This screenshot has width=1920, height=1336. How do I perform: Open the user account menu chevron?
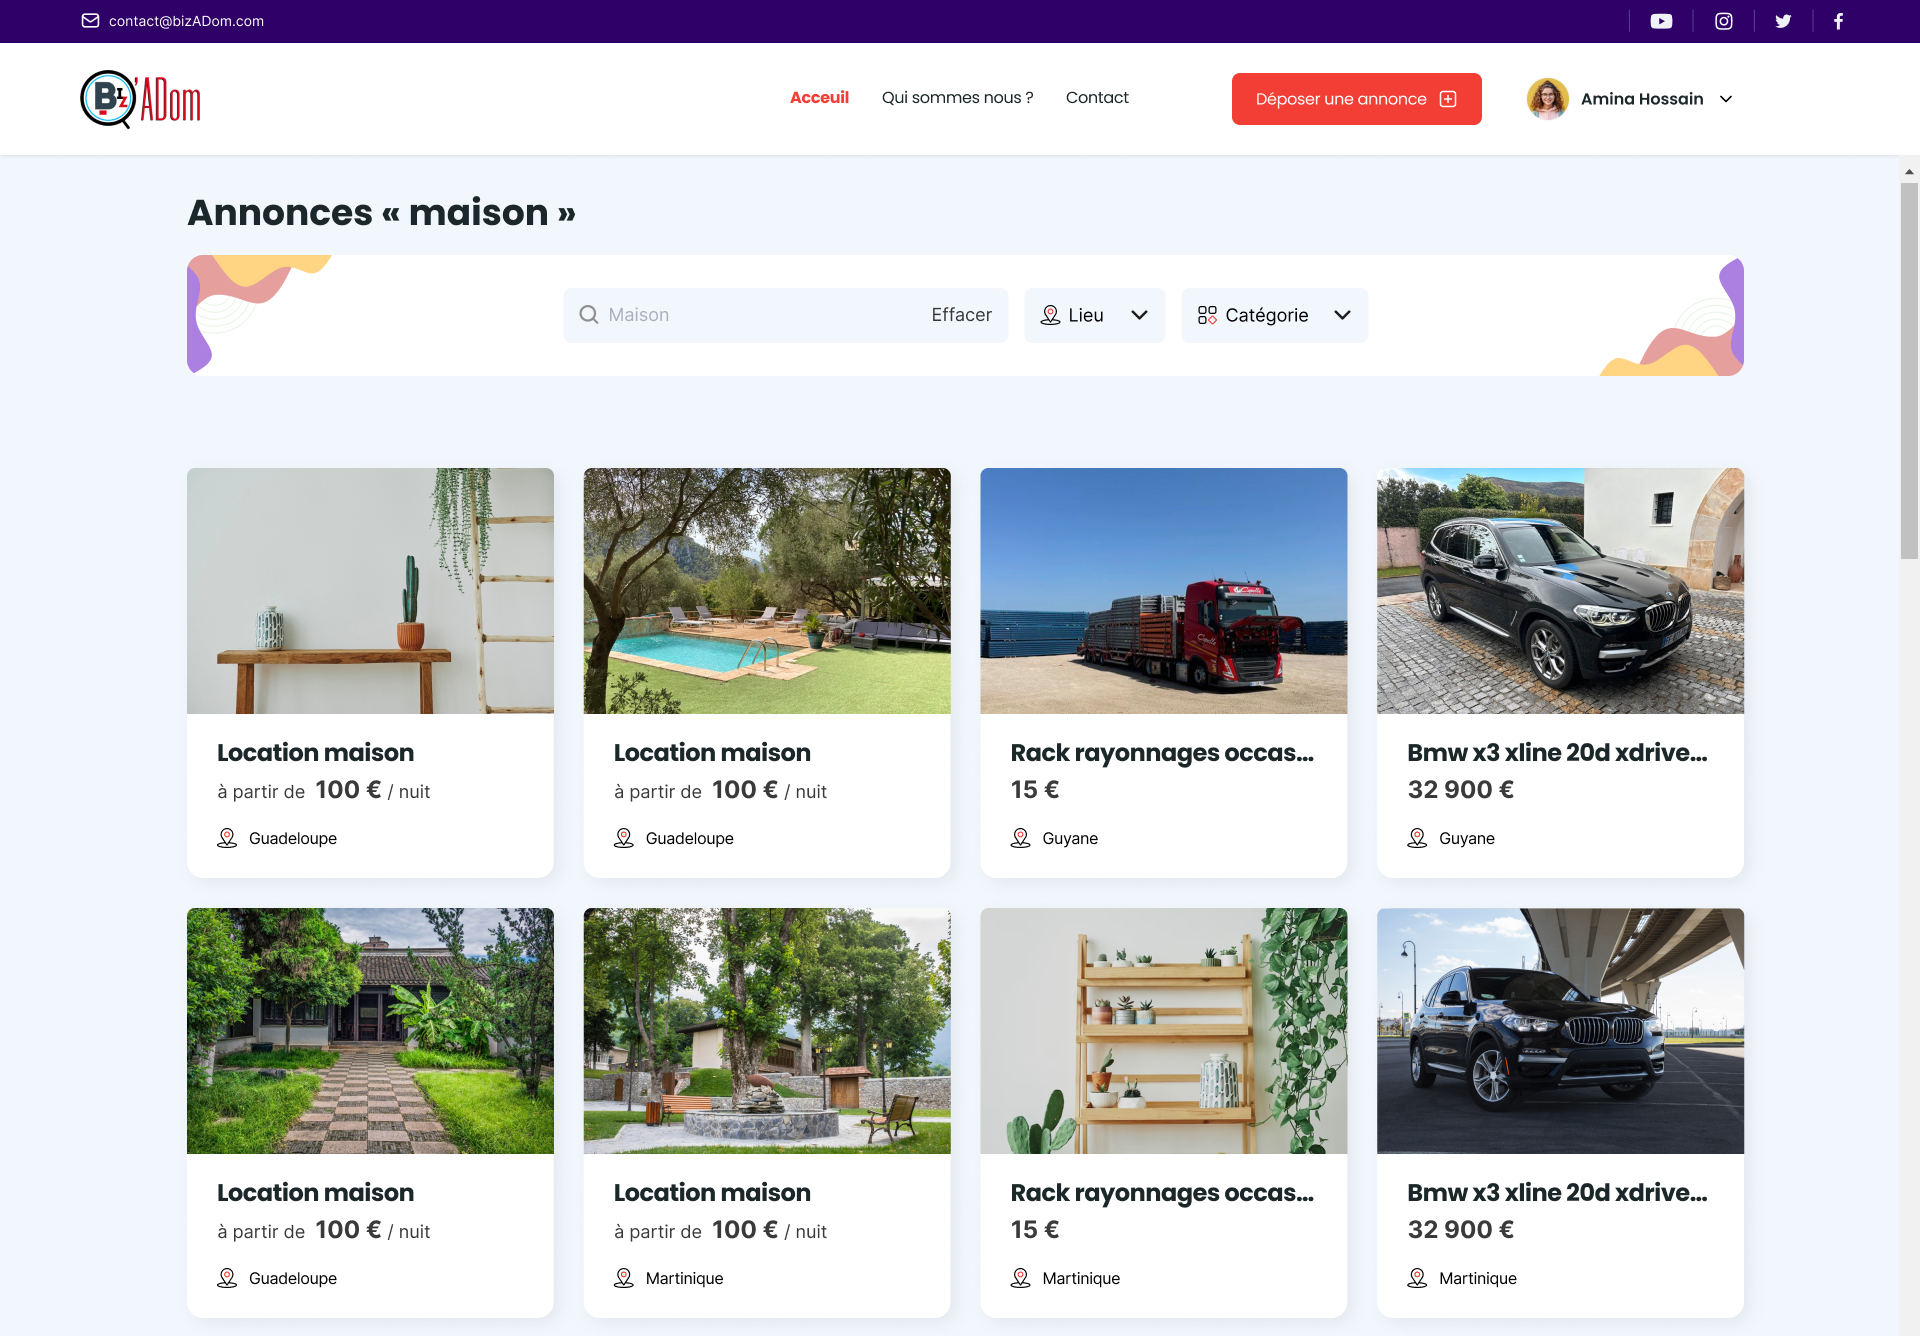(x=1726, y=99)
